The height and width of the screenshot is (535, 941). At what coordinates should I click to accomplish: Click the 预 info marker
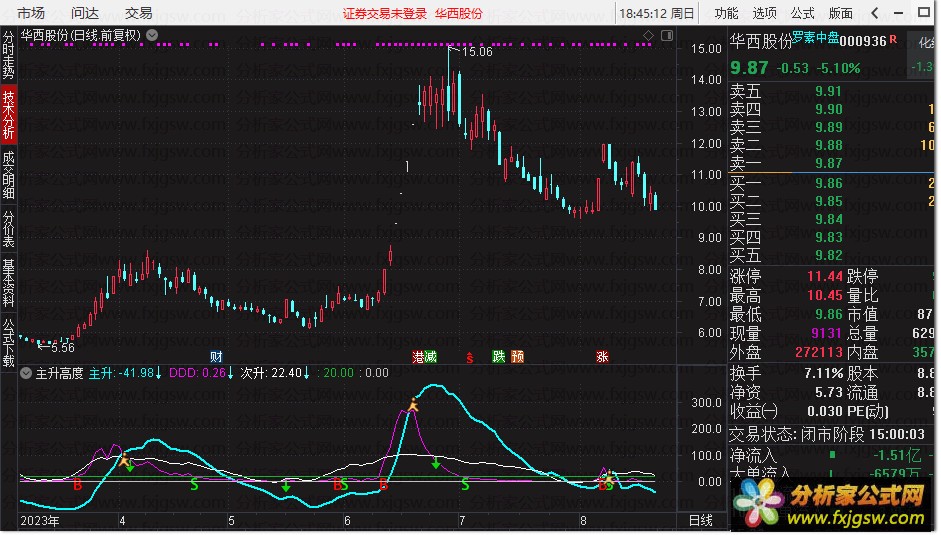pyautogui.click(x=517, y=357)
